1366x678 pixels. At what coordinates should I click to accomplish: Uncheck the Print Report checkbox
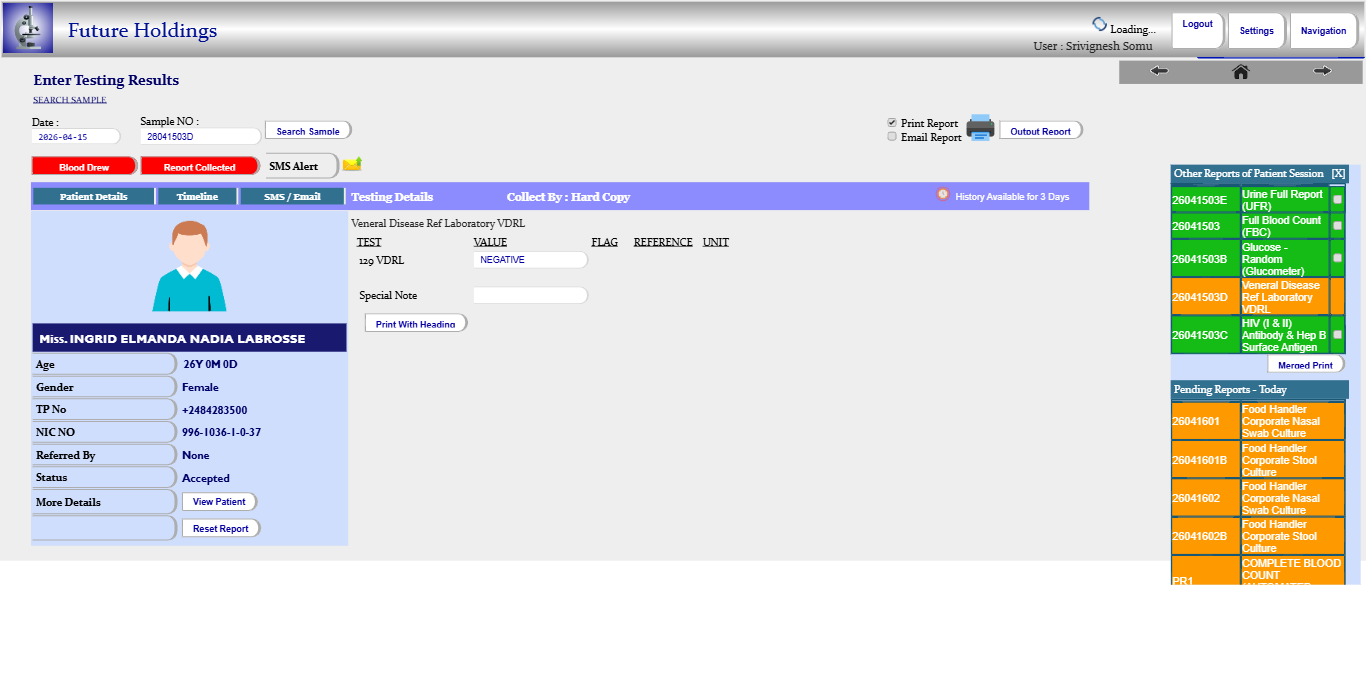coord(892,123)
